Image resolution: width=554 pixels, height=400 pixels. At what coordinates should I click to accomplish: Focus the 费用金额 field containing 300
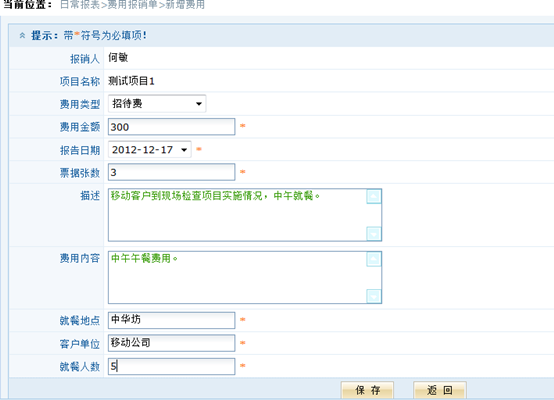click(171, 127)
